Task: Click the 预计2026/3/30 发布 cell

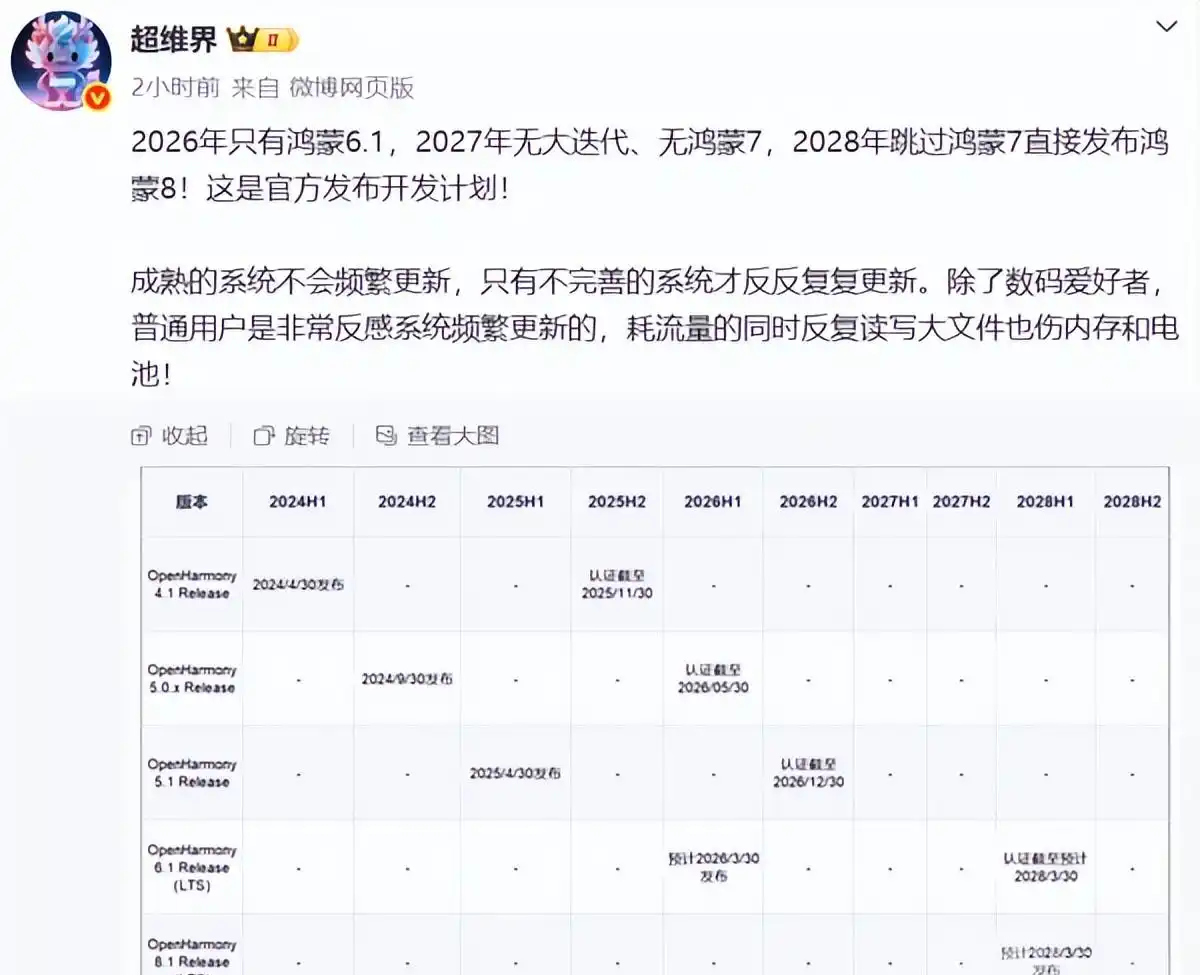Action: click(x=712, y=867)
